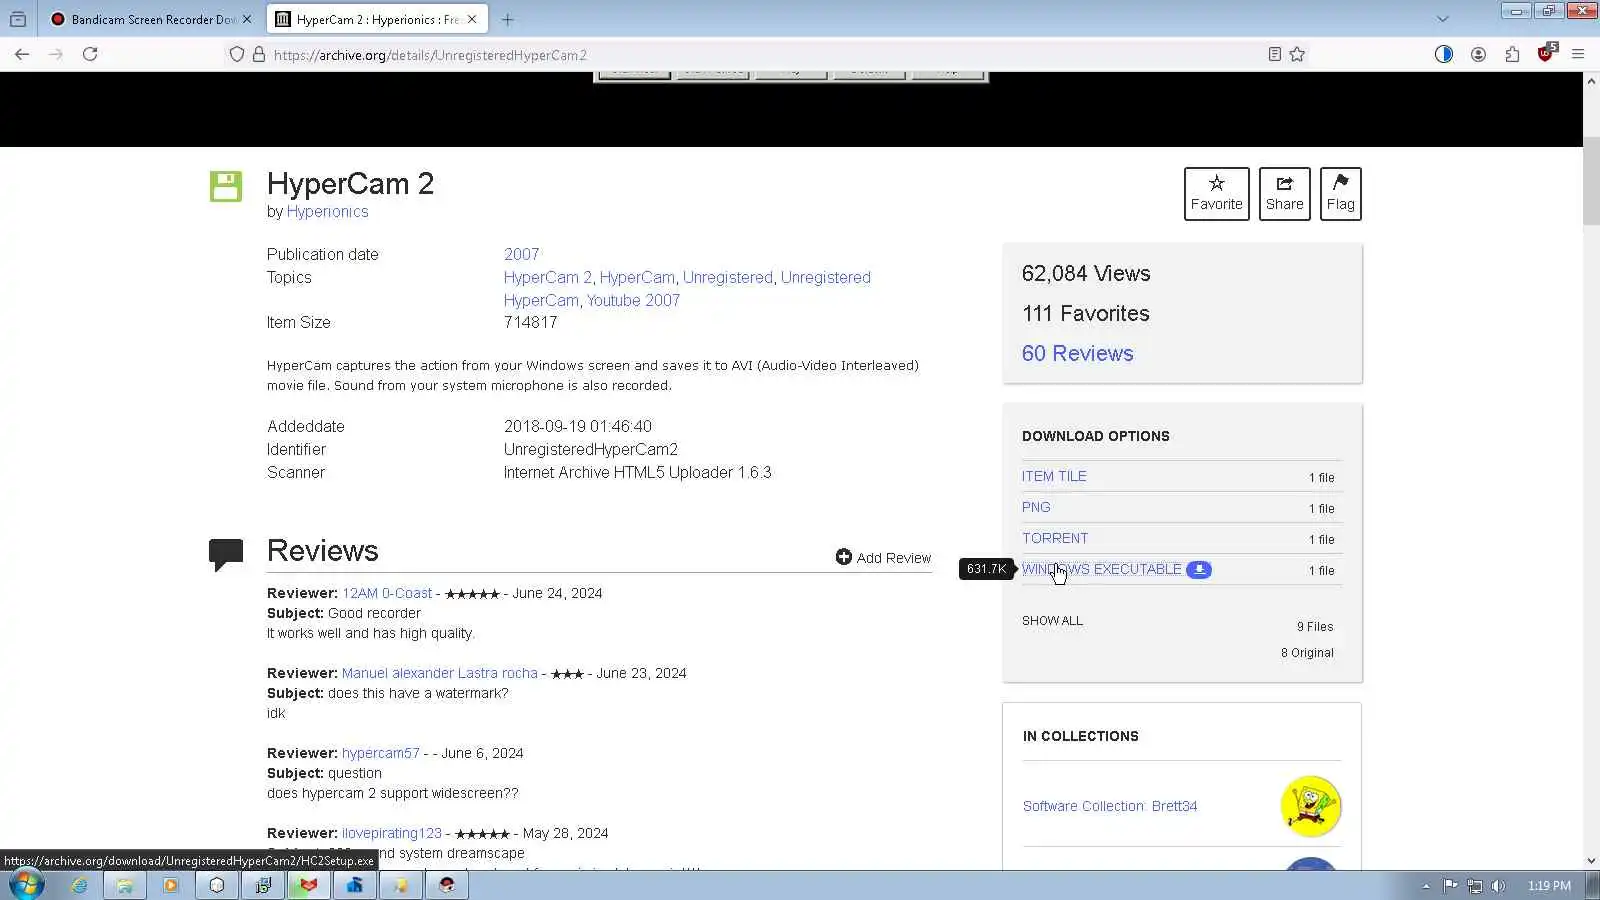Open the Action Center flag icon
Viewport: 1600px width, 900px height.
point(1451,886)
